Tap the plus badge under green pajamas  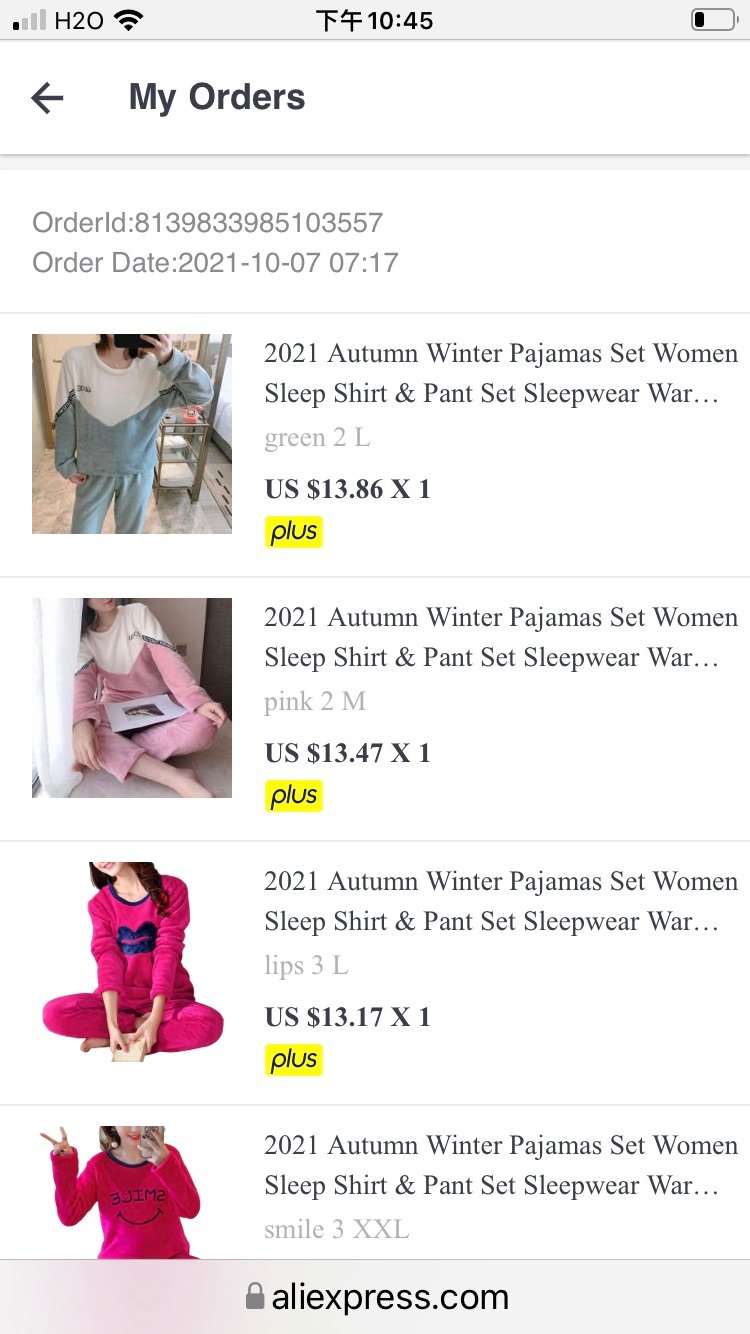click(294, 532)
